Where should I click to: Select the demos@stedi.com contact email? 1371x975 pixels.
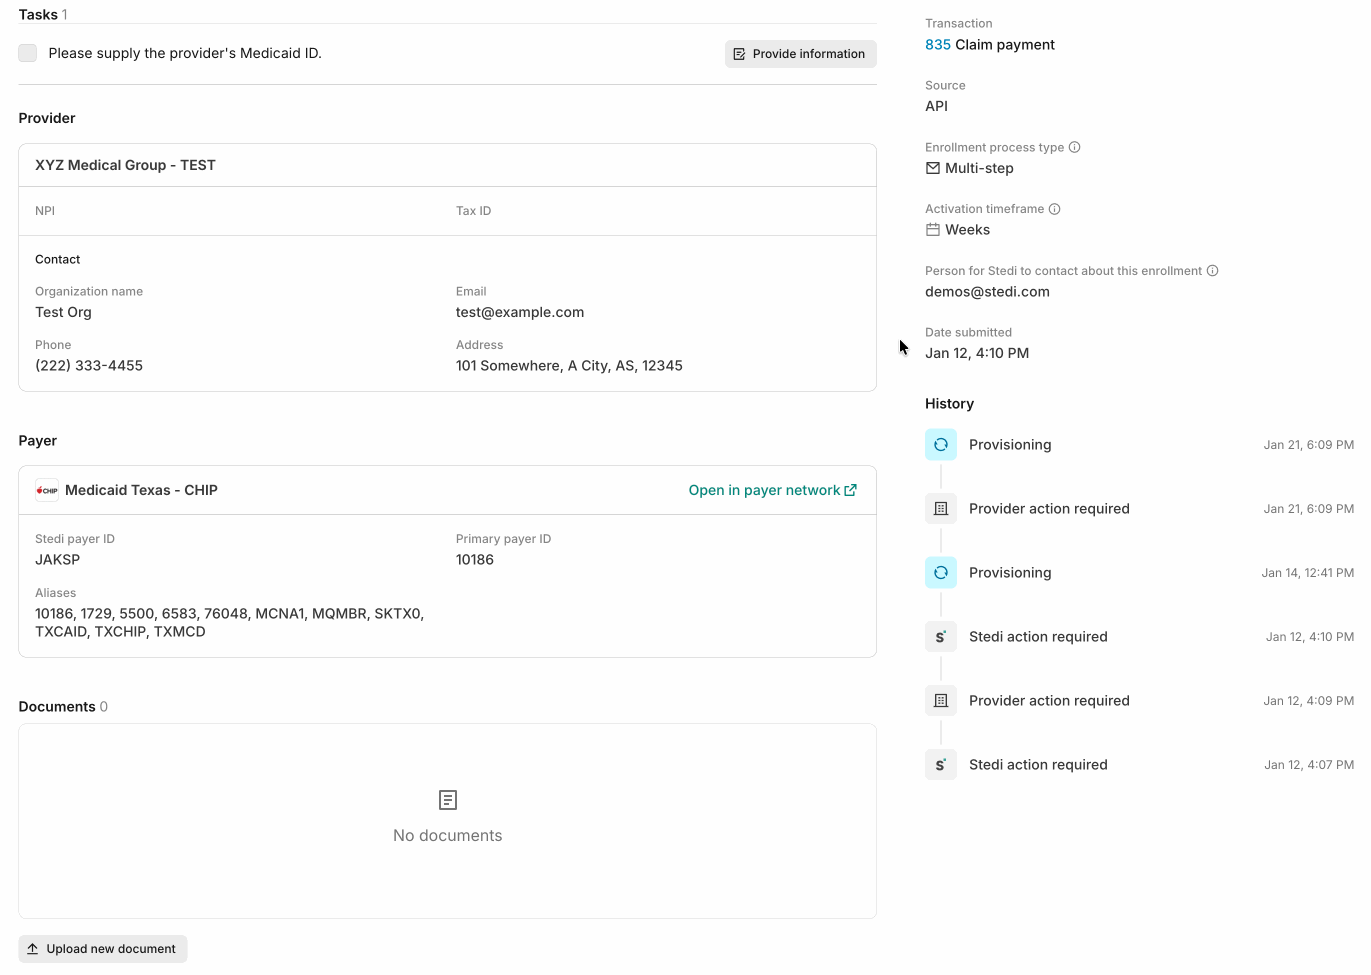tap(987, 291)
